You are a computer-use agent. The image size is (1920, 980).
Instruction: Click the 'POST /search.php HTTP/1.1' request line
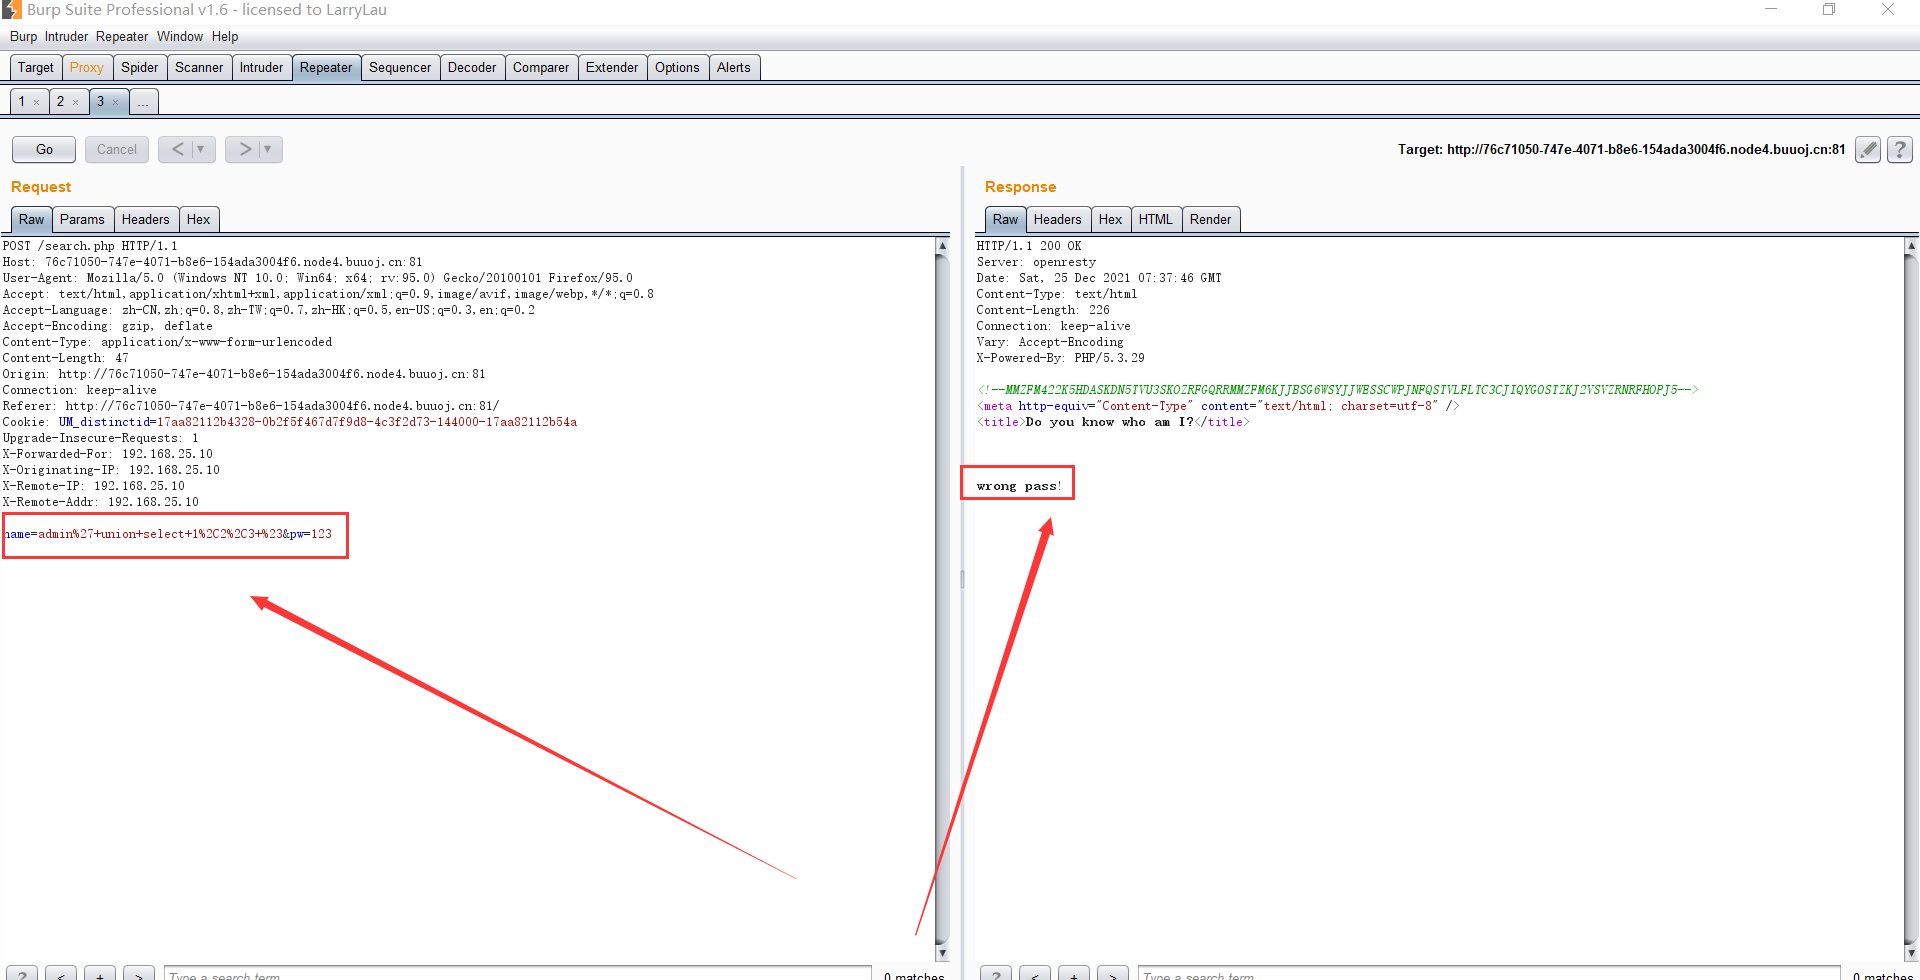90,246
